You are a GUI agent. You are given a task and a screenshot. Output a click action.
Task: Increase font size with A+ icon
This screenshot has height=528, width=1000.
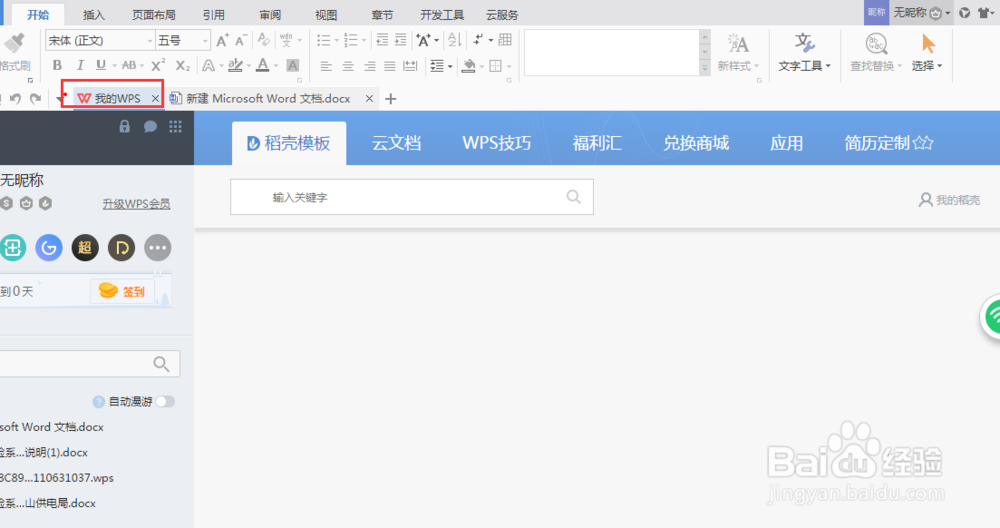click(223, 41)
